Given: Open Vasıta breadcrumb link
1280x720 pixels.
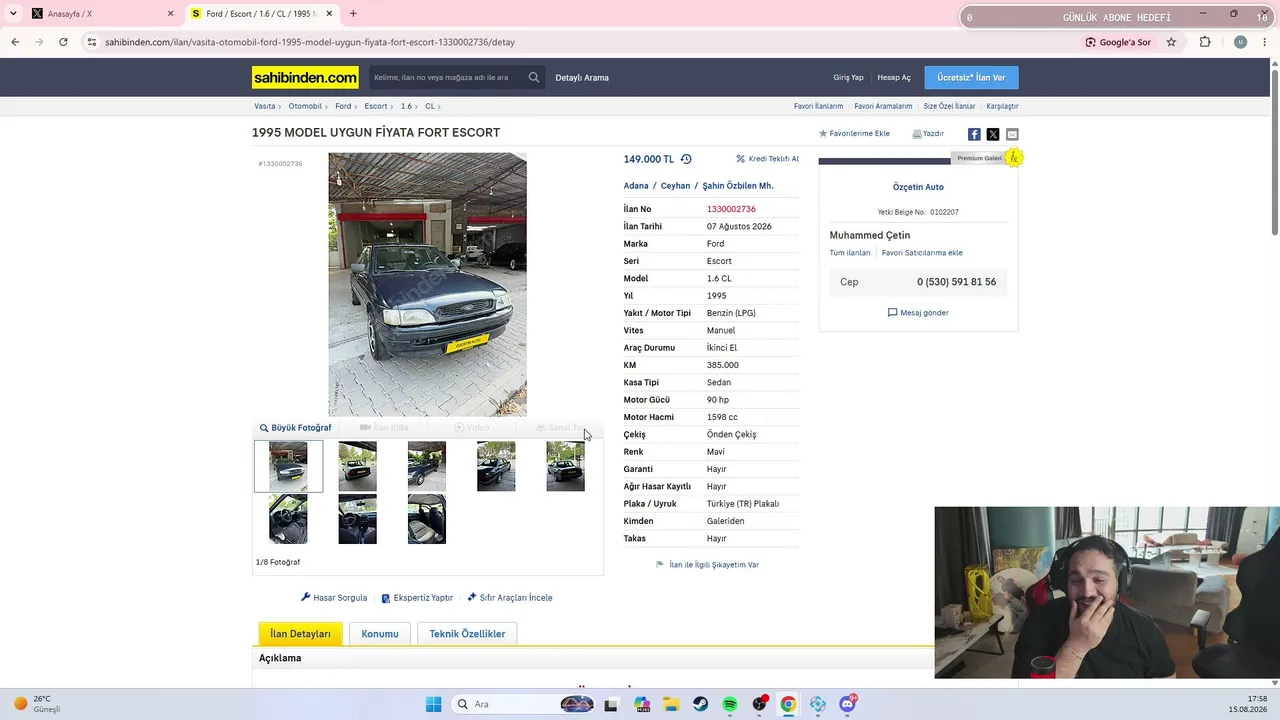Looking at the screenshot, I should [x=264, y=106].
